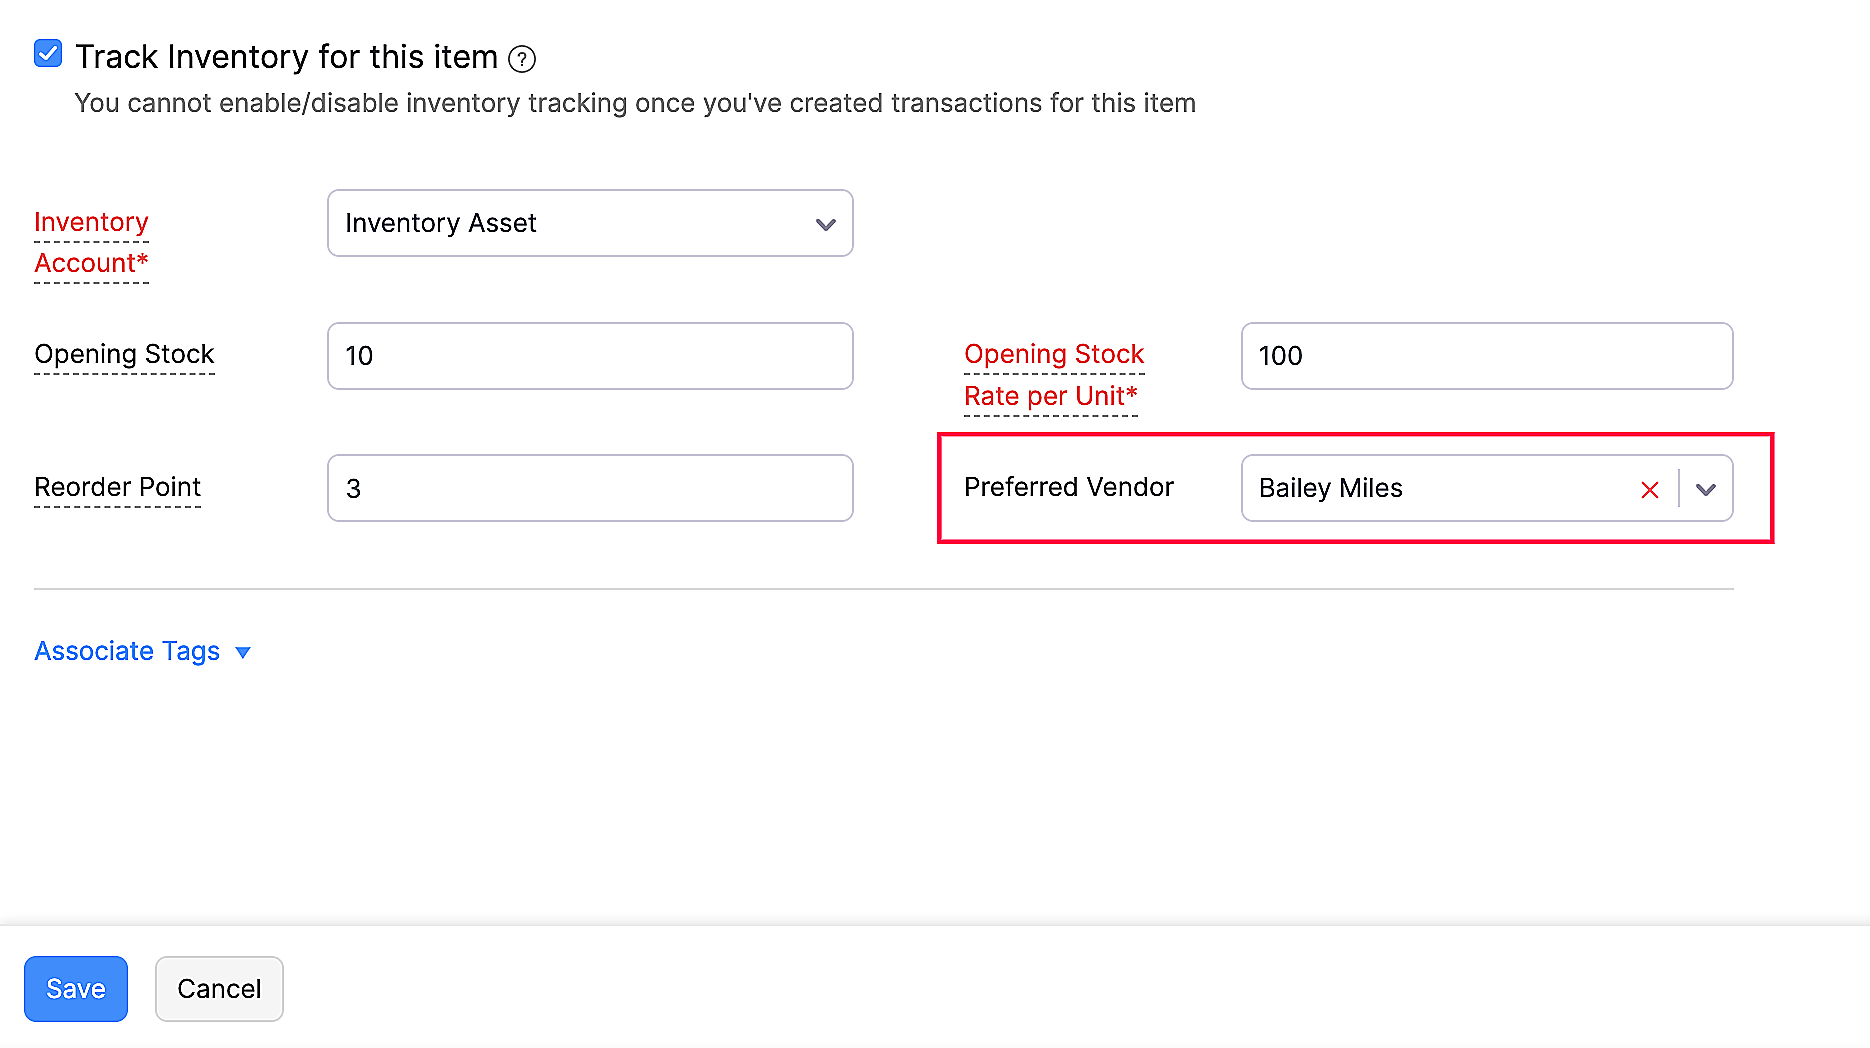Click the Associate Tags disclosure triangle
The height and width of the screenshot is (1048, 1870).
[x=243, y=652]
